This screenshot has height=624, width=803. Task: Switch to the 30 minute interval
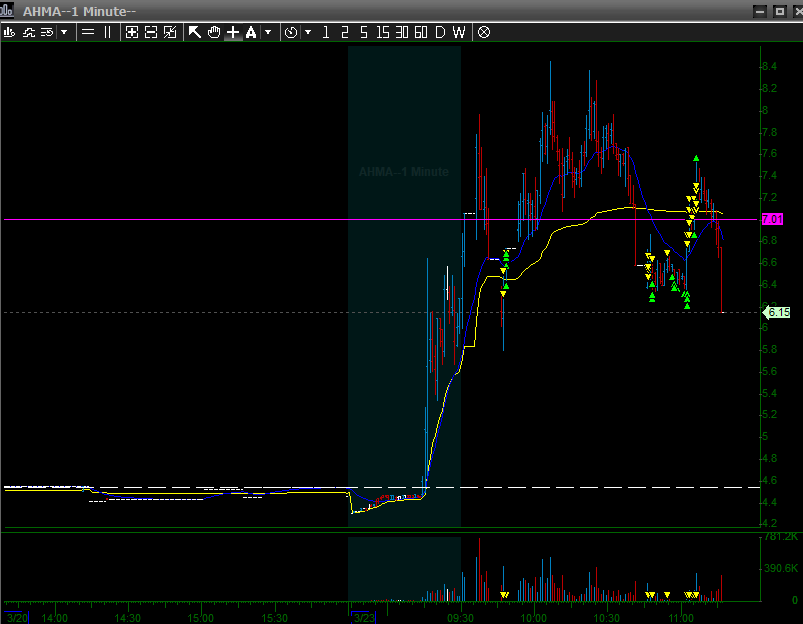(x=402, y=32)
